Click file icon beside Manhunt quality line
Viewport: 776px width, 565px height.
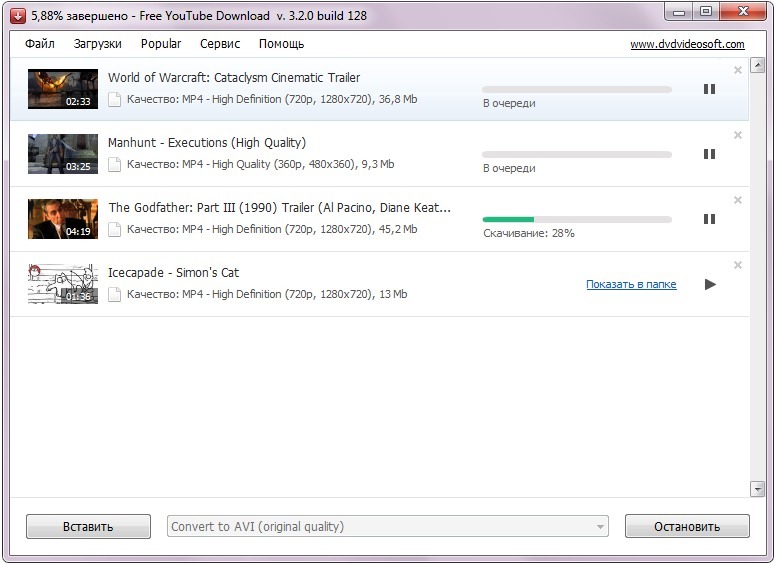click(x=115, y=164)
